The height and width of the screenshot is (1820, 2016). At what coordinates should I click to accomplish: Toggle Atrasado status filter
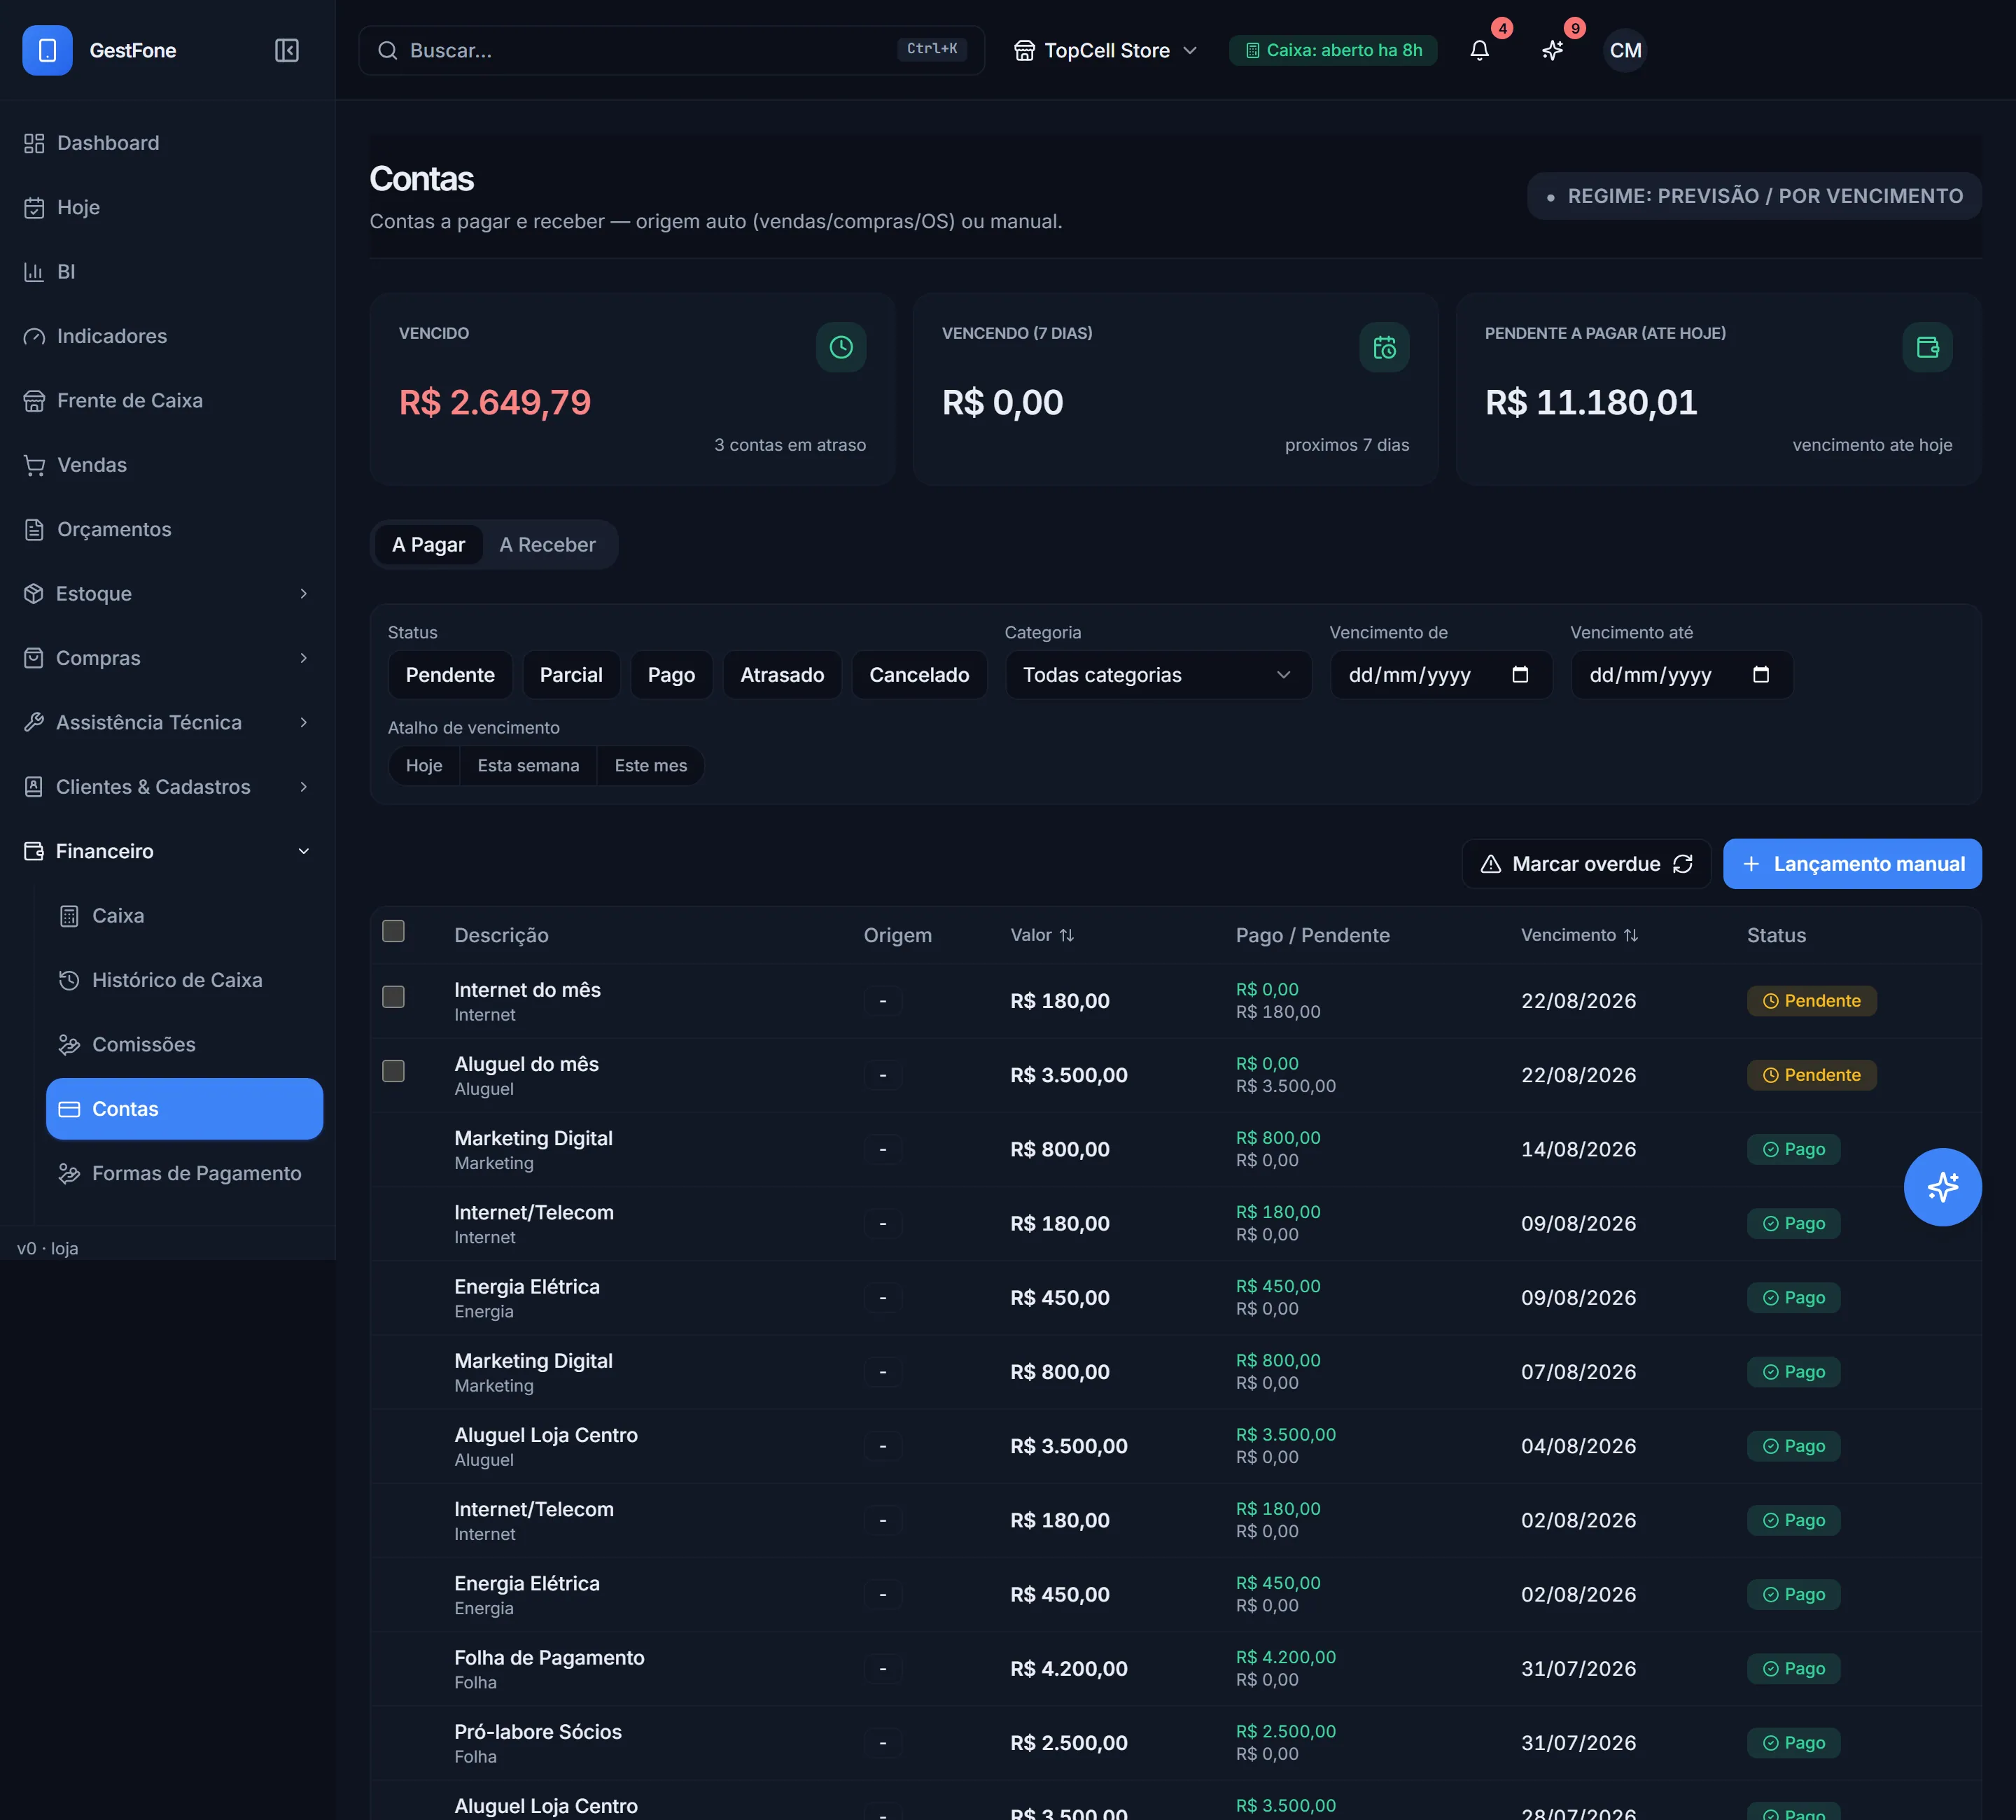point(782,675)
